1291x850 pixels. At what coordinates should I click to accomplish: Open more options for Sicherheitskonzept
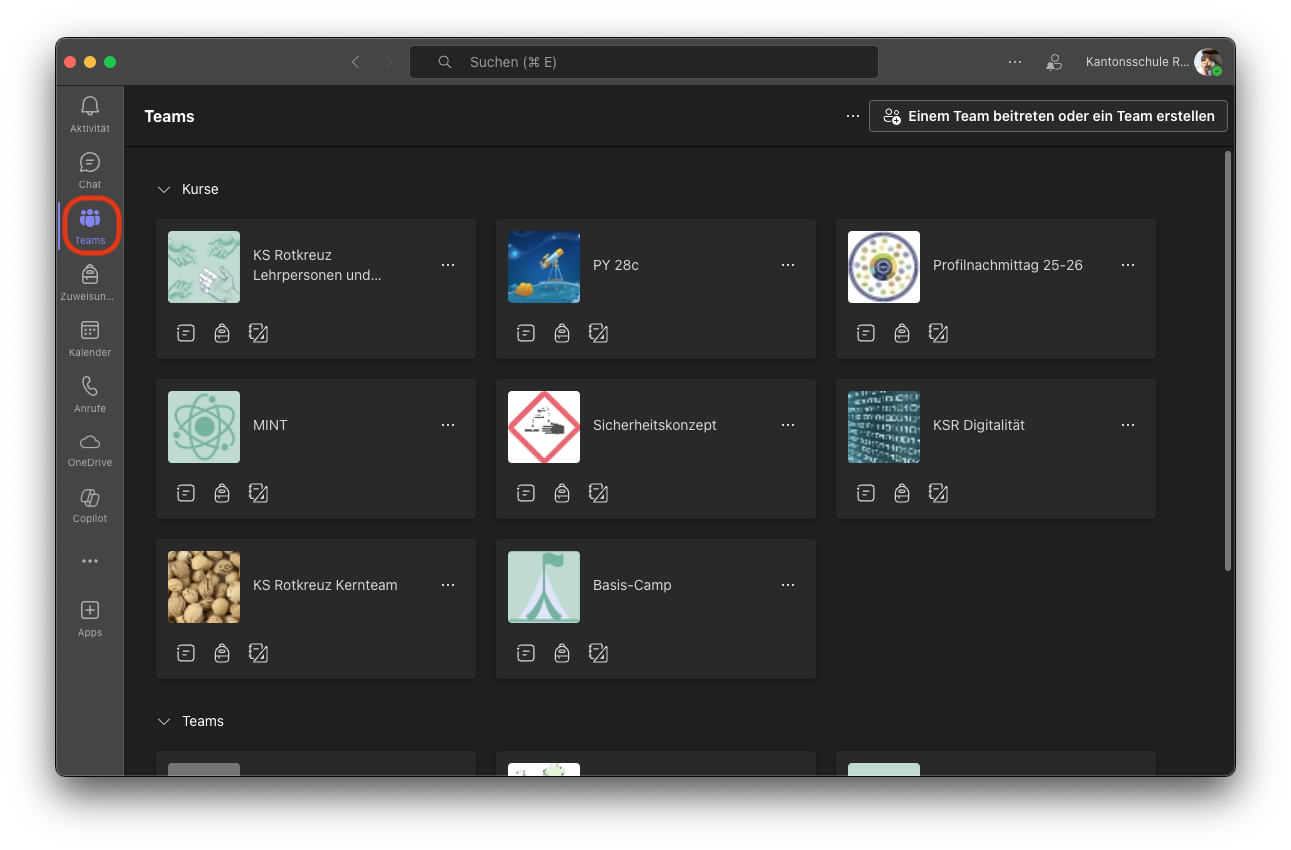click(x=788, y=425)
